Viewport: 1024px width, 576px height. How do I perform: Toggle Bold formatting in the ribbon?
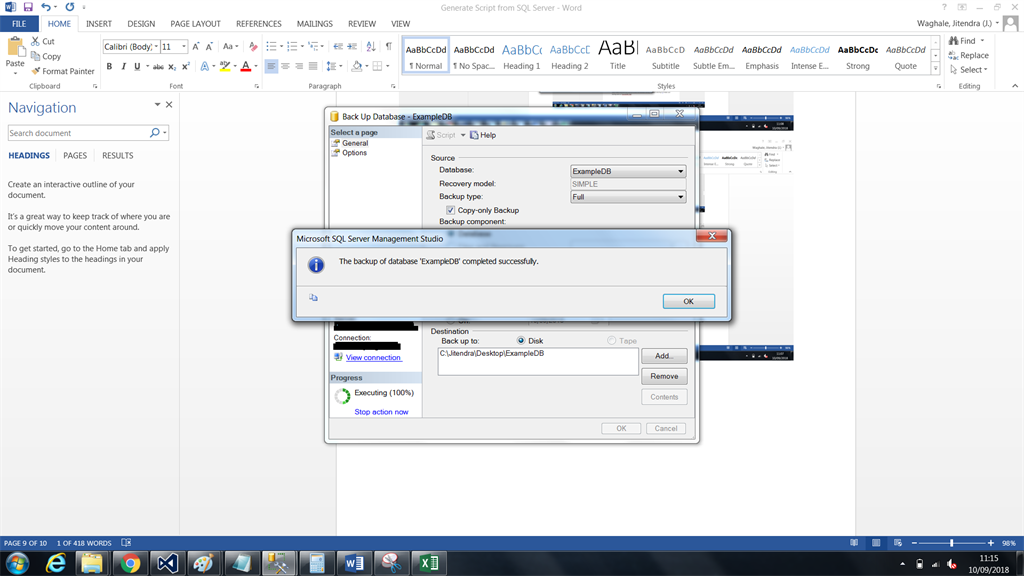click(109, 67)
